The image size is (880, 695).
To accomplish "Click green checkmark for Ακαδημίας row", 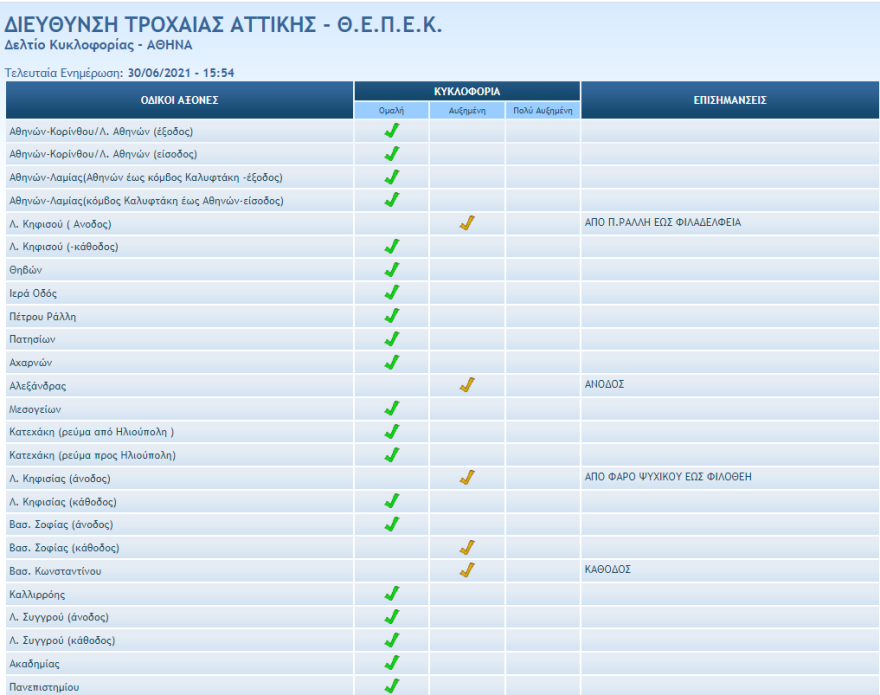I will [x=392, y=663].
